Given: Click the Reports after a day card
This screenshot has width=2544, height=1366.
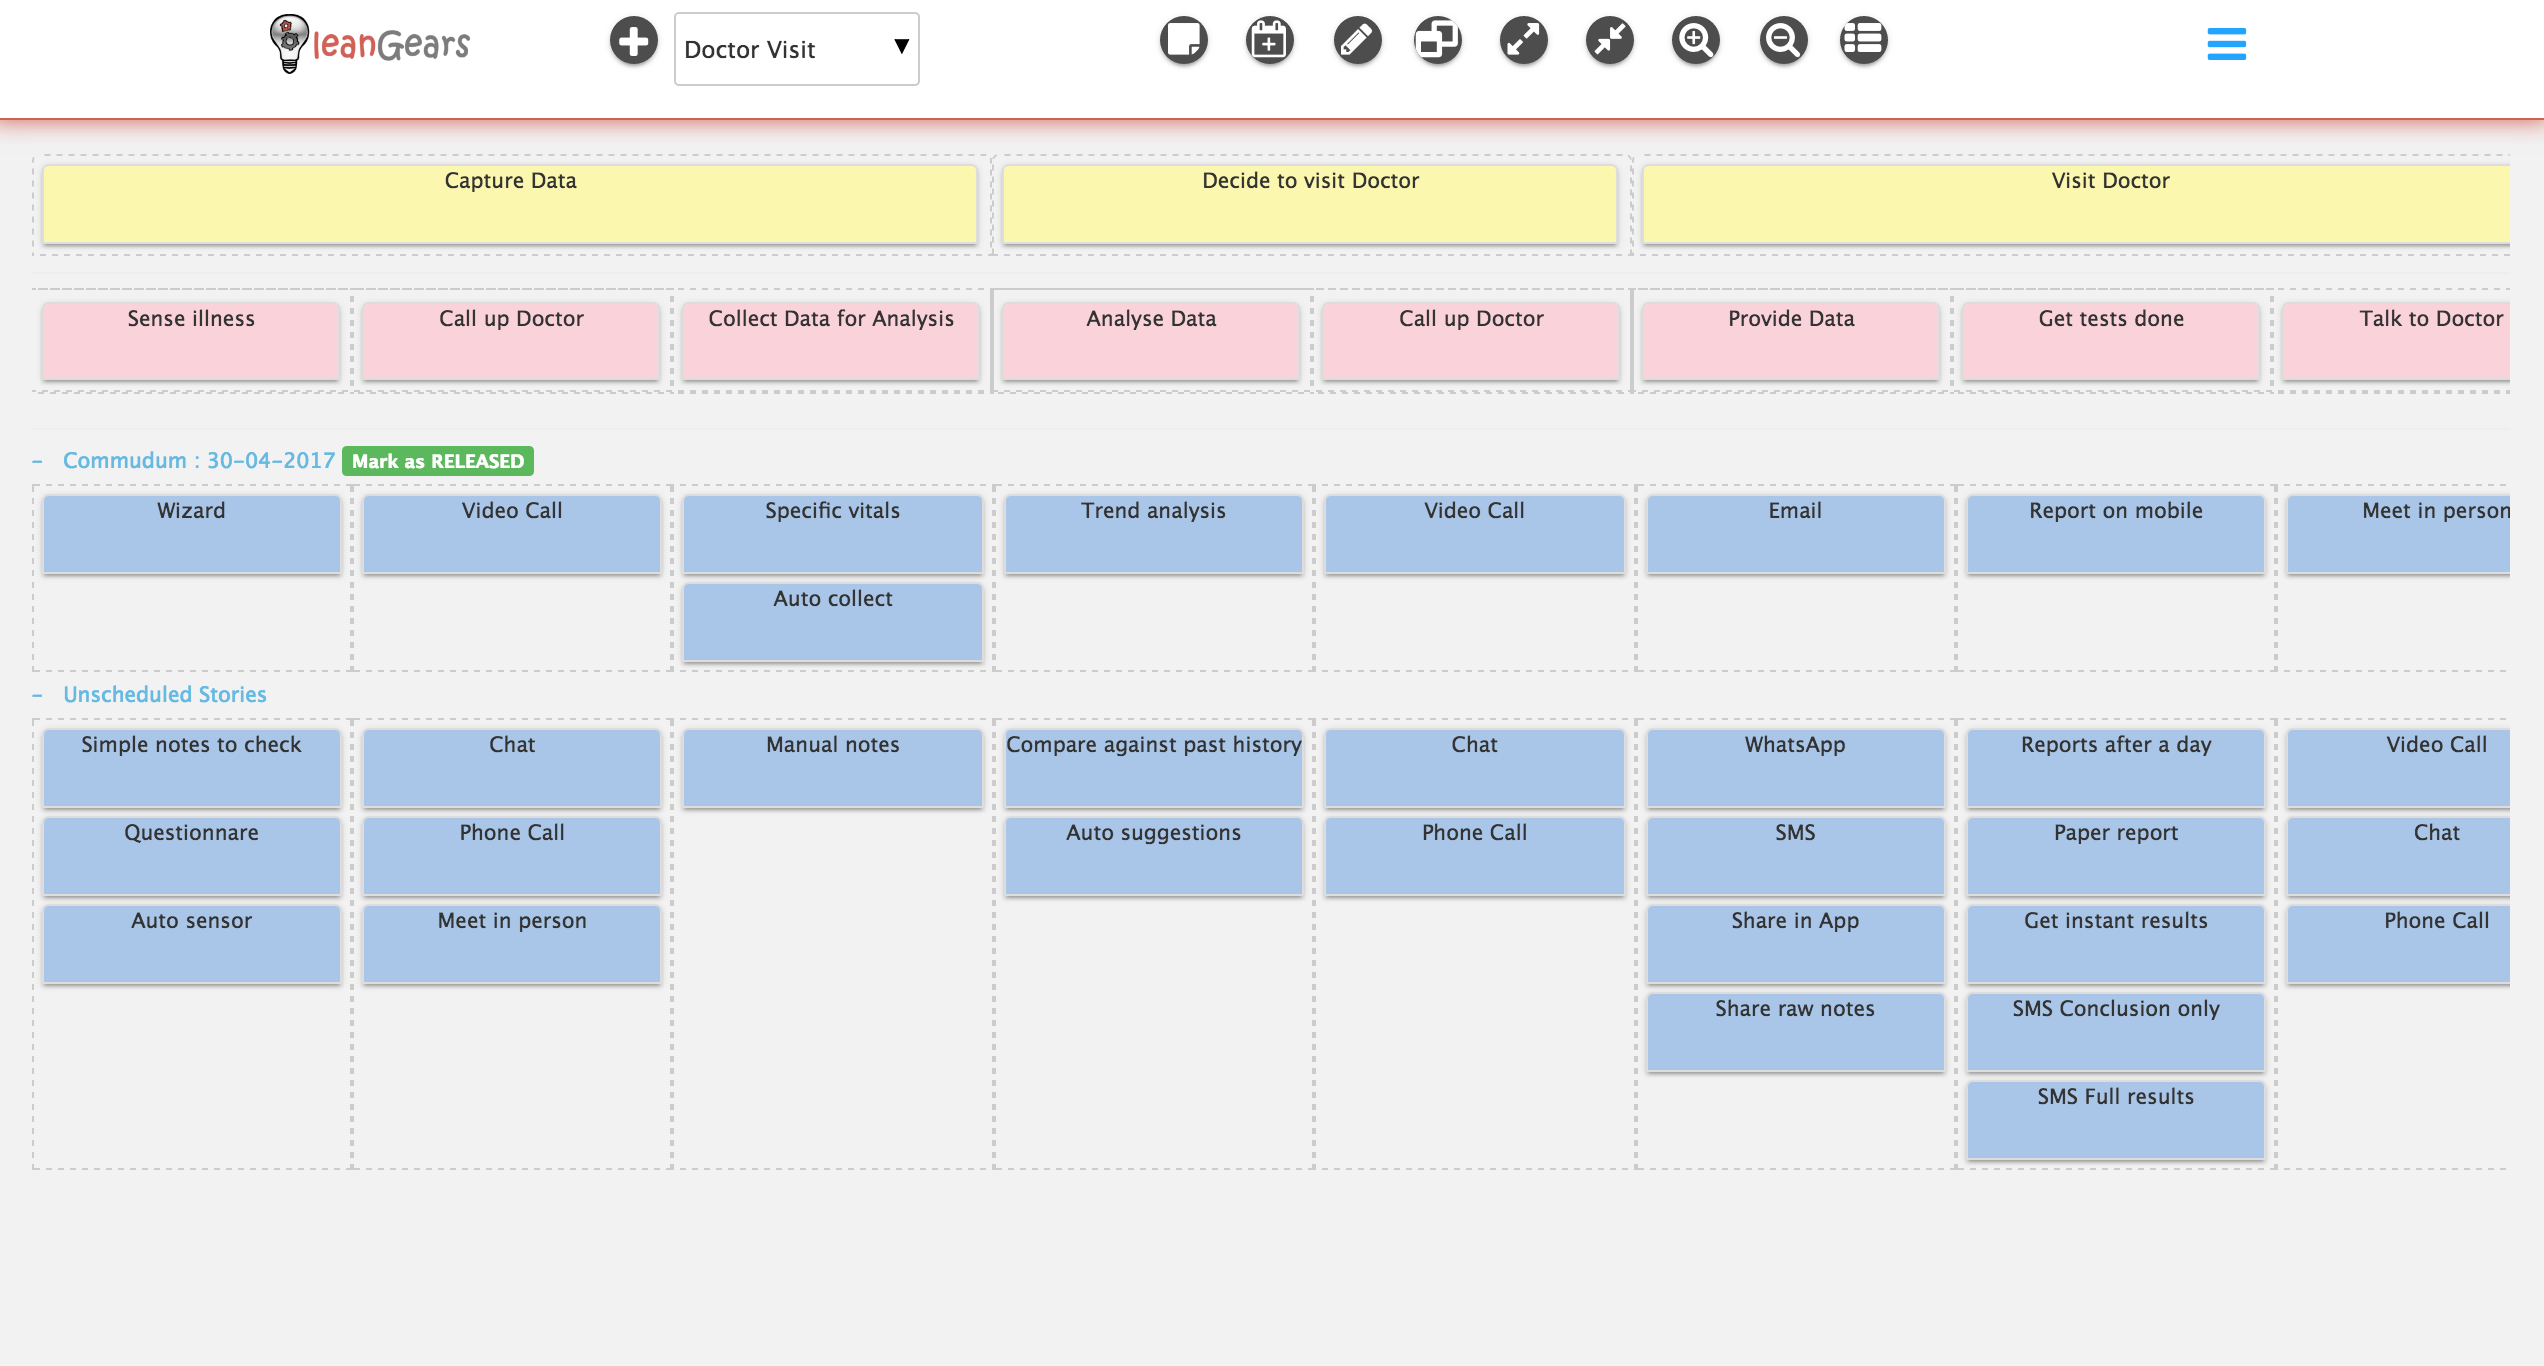Looking at the screenshot, I should coord(2116,768).
